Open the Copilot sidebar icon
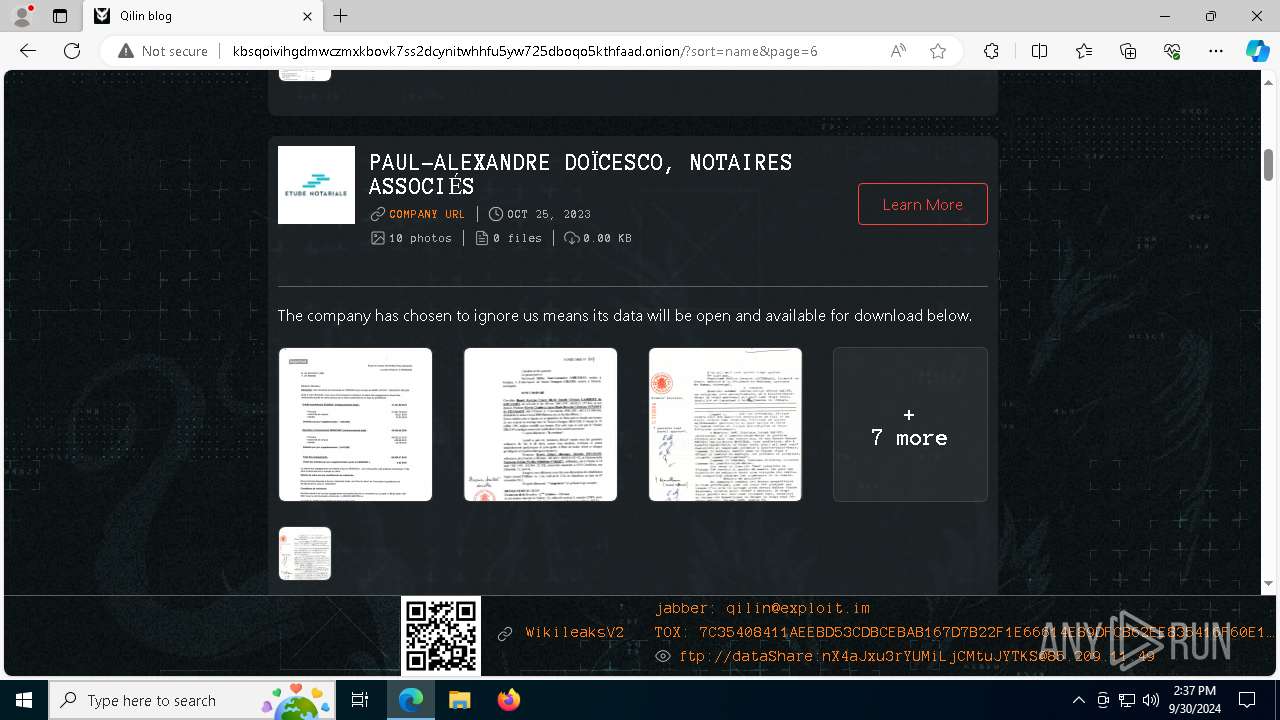This screenshot has width=1280, height=720. [x=1257, y=51]
